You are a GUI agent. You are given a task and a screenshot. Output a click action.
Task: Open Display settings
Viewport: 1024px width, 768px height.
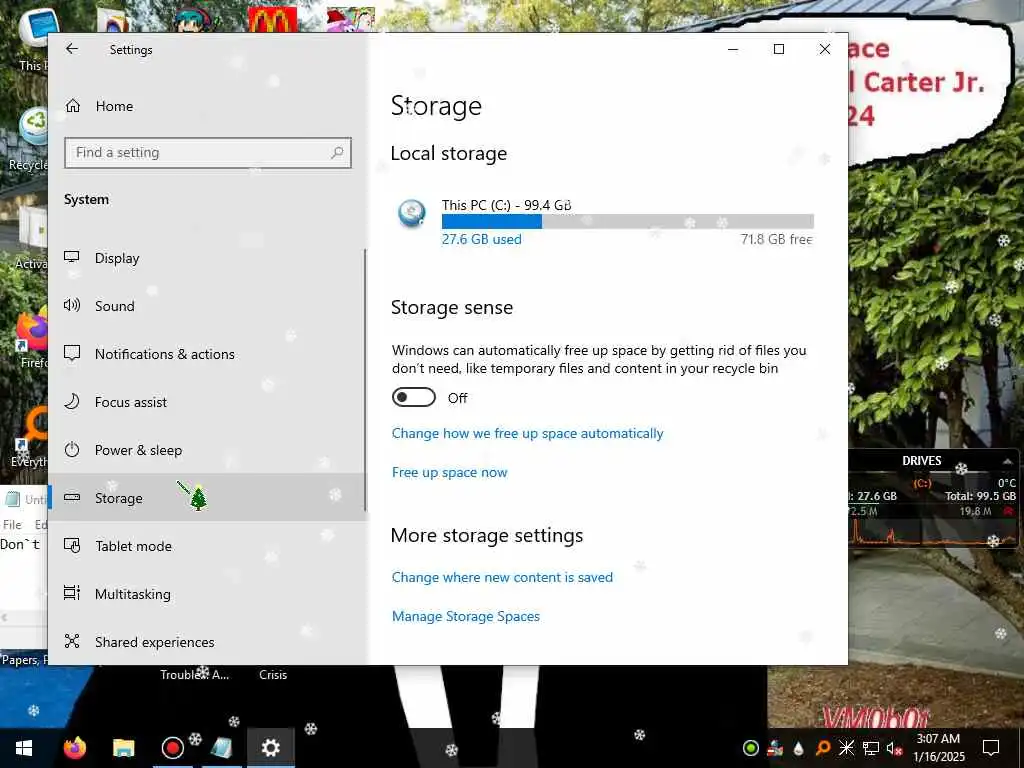pos(208,258)
